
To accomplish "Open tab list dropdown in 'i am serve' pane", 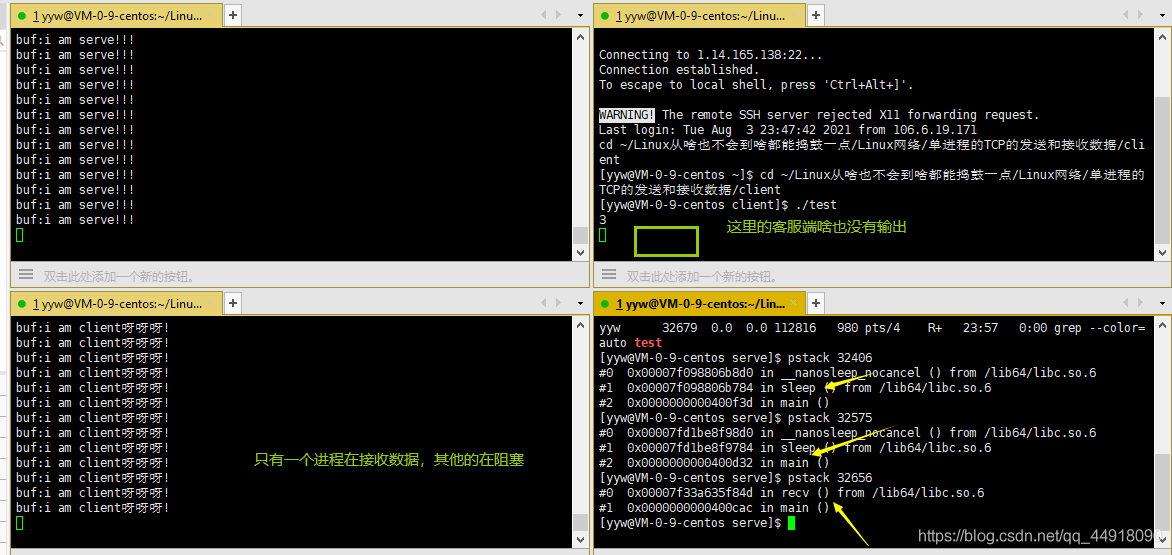I will pyautogui.click(x=581, y=15).
